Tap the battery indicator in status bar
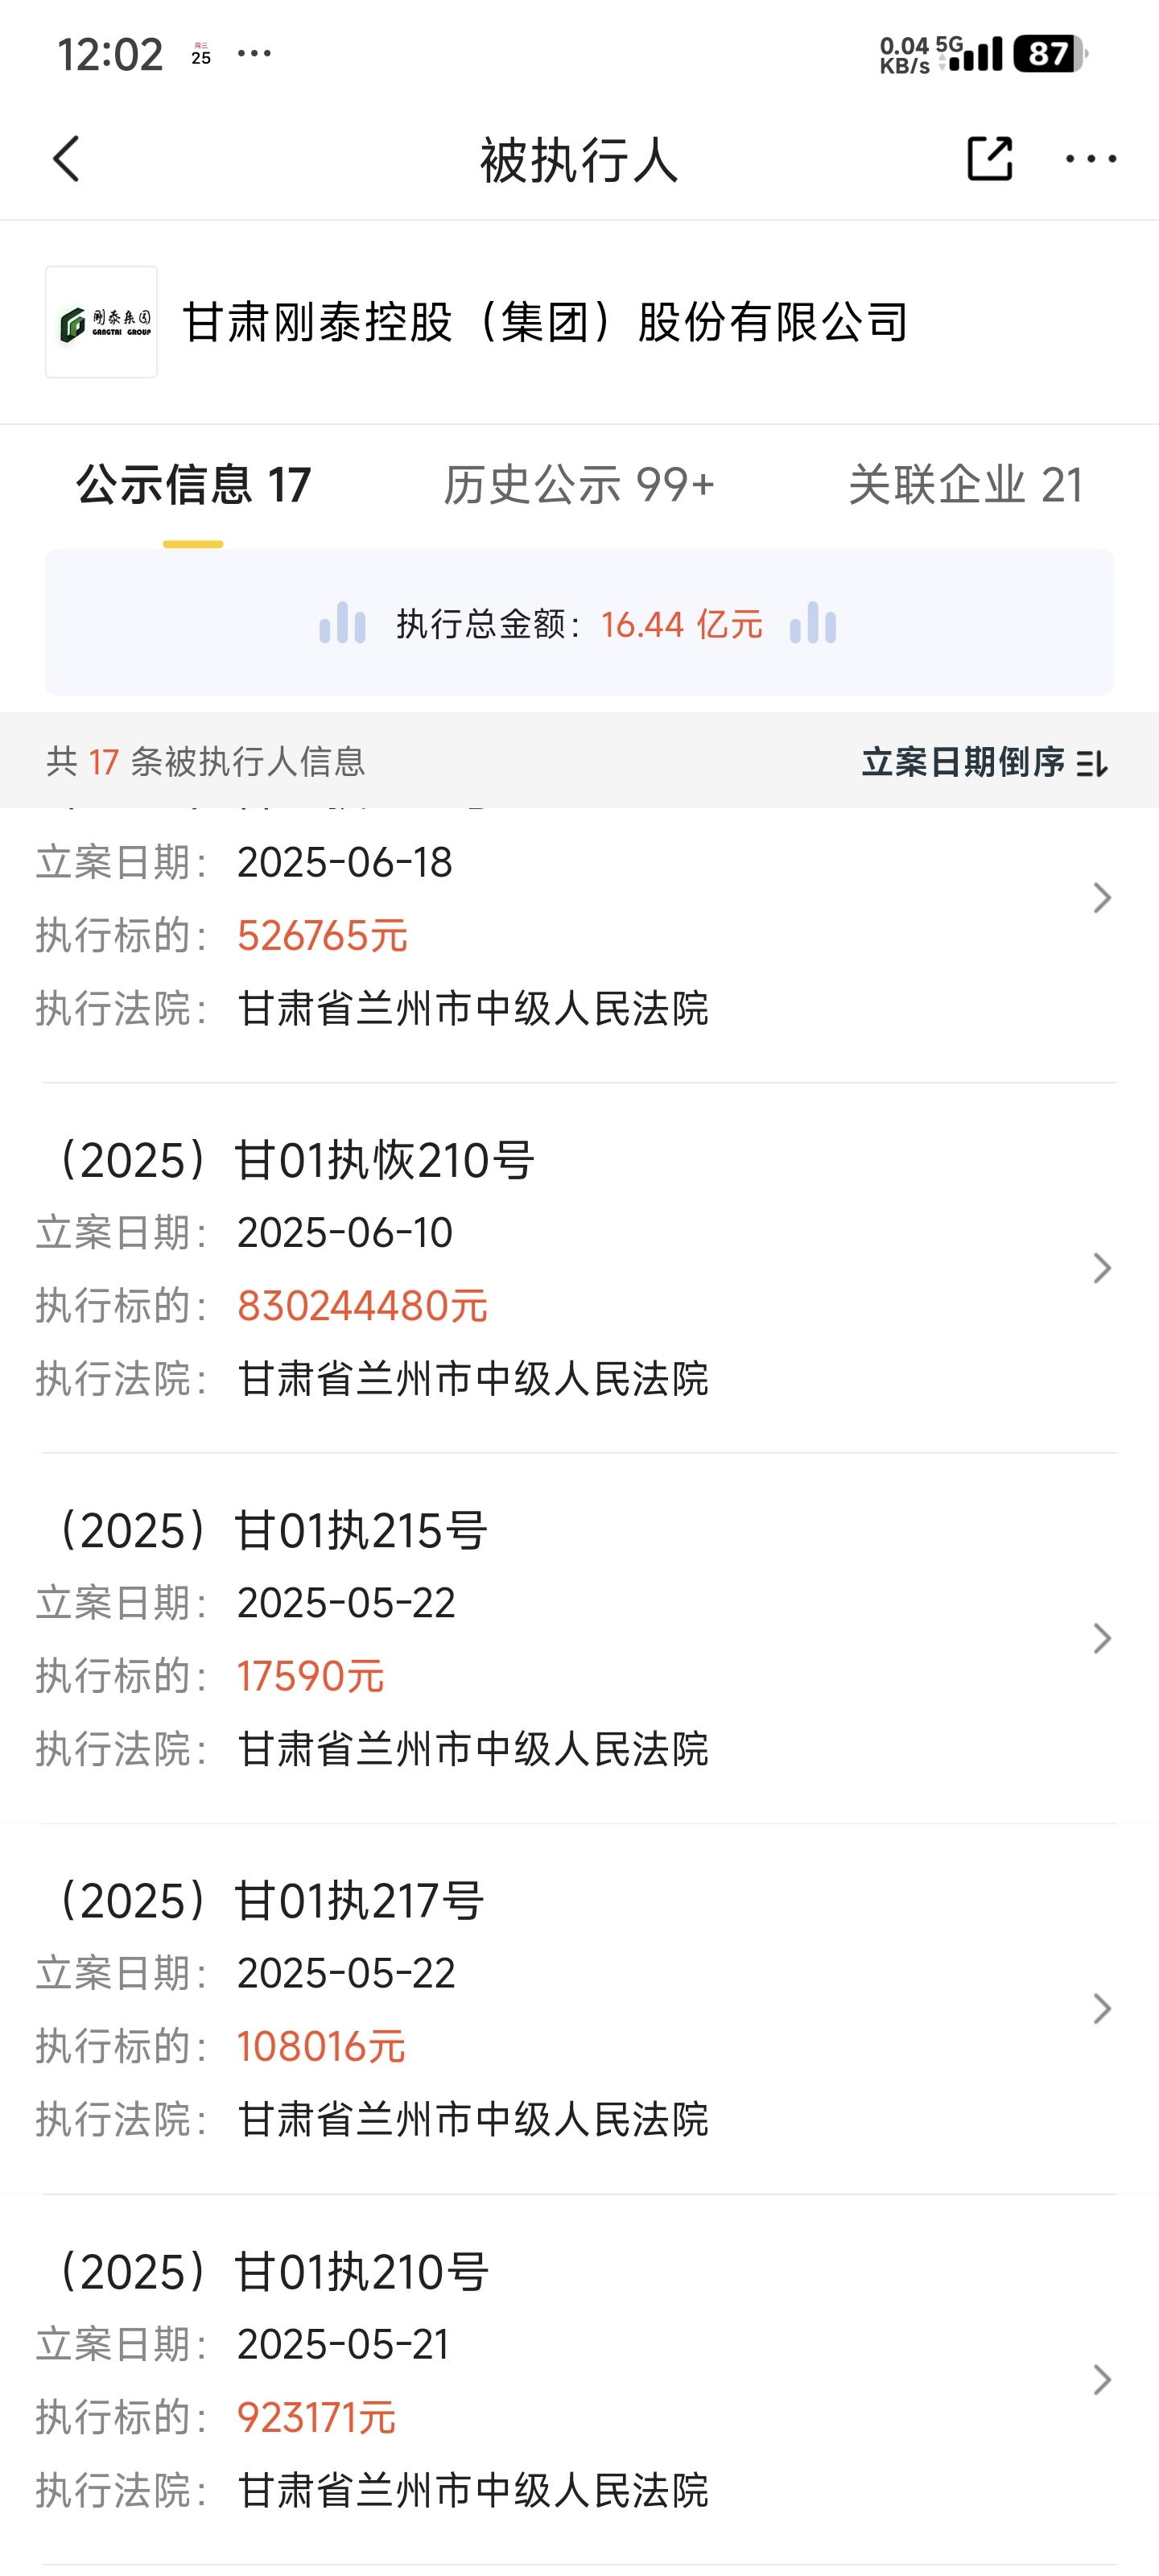Viewport: 1159px width, 2576px height. (1049, 53)
